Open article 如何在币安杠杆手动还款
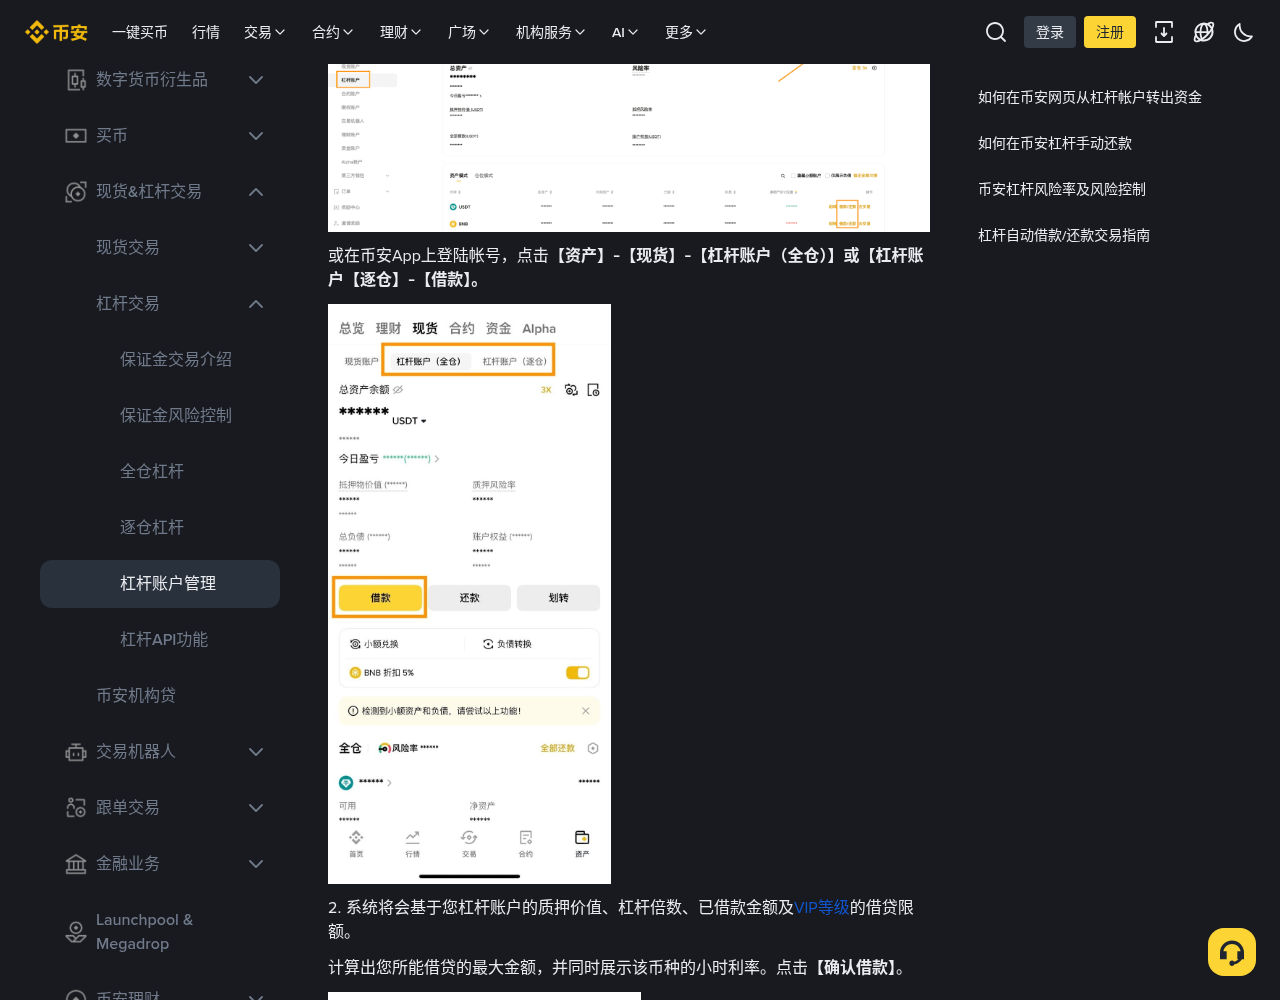The height and width of the screenshot is (1000, 1280). point(1055,143)
